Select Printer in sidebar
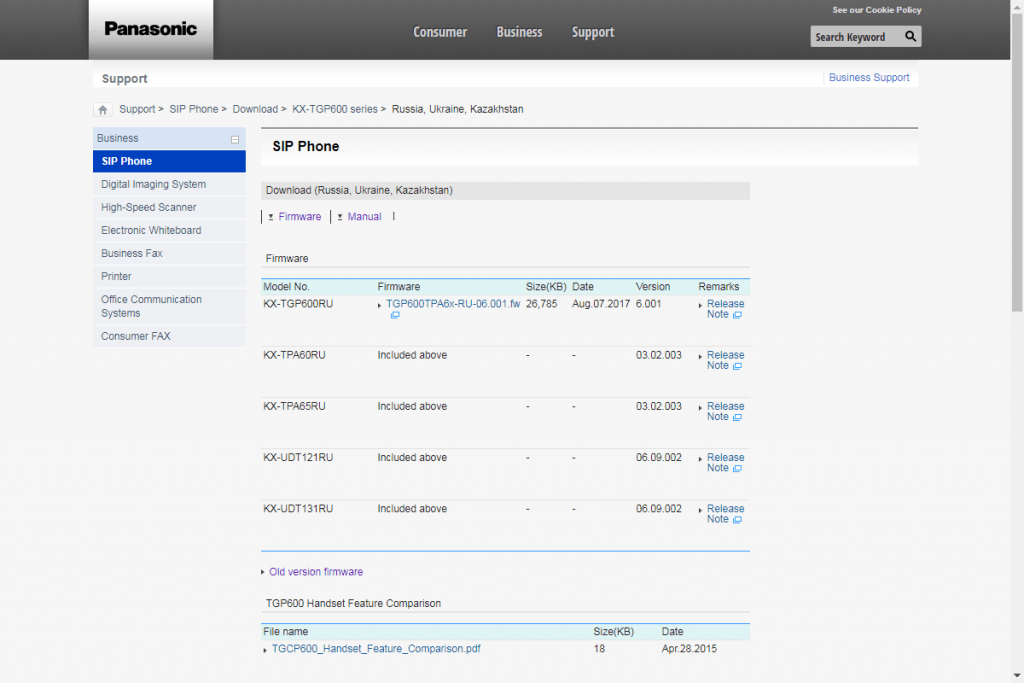1024x683 pixels. (x=169, y=276)
